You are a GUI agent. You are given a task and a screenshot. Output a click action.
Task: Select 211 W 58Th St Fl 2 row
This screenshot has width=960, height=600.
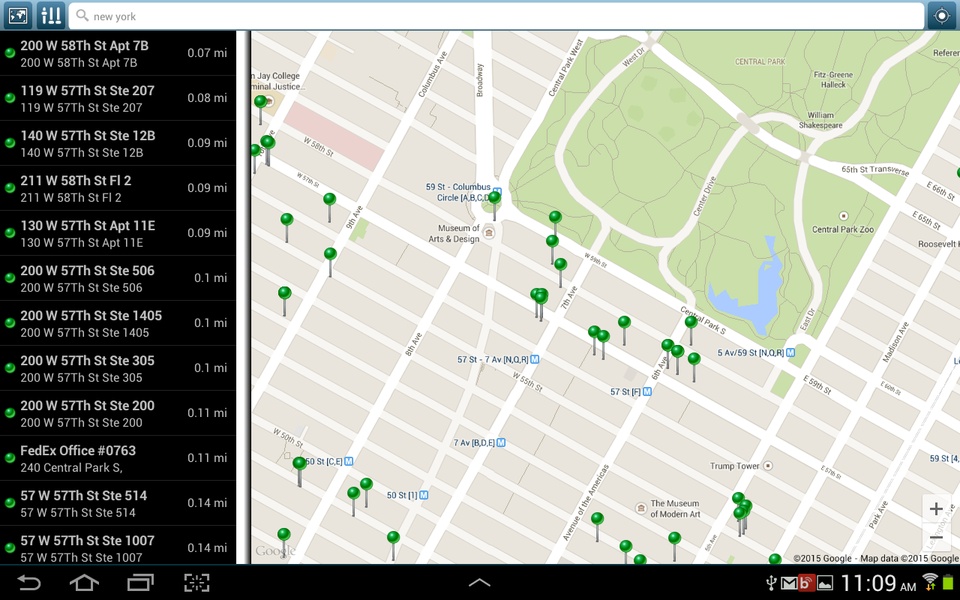coord(118,189)
